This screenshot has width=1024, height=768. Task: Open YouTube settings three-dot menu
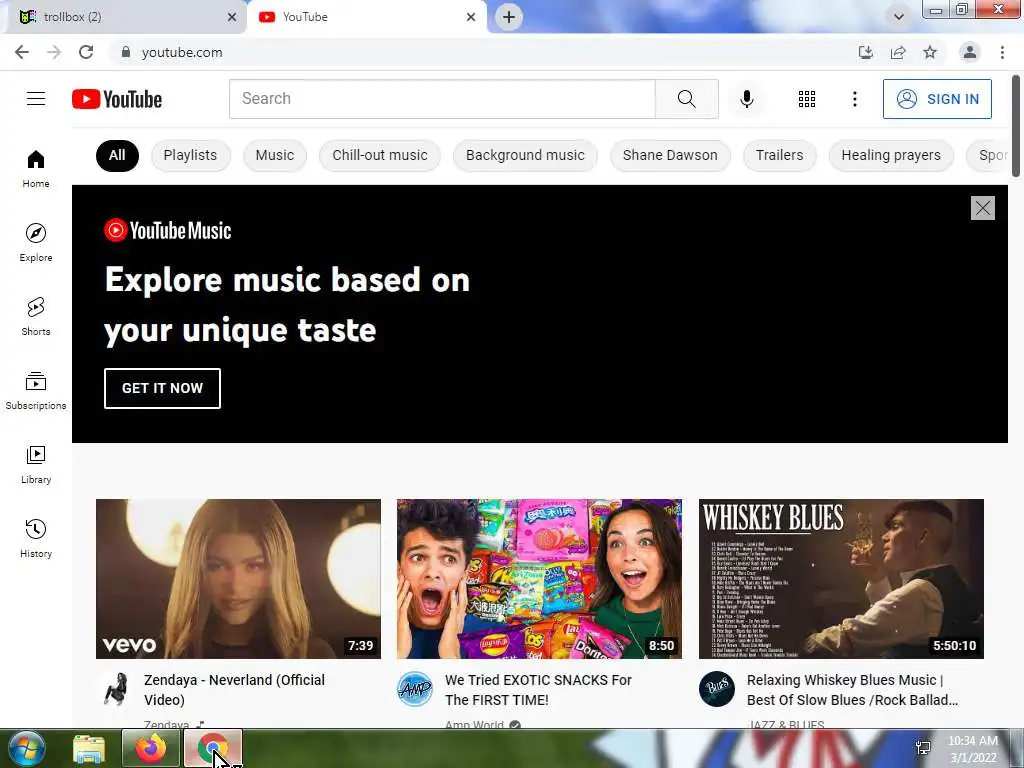(x=854, y=99)
